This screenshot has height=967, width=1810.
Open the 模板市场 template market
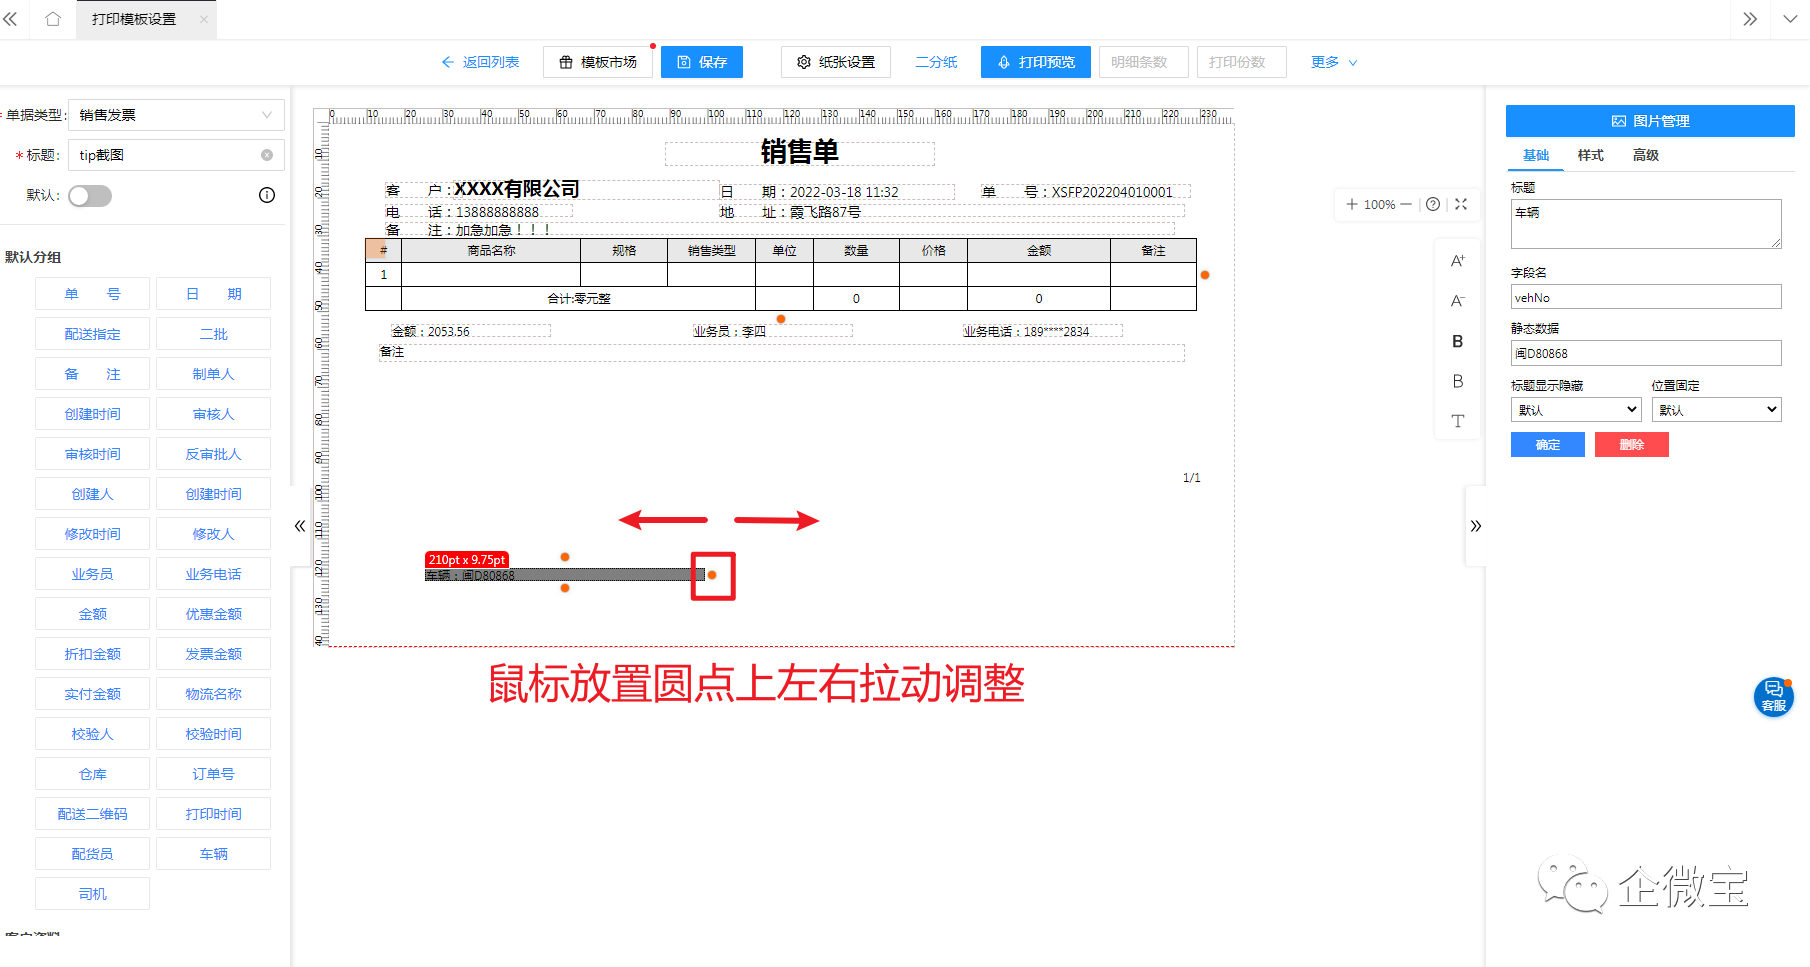597,62
